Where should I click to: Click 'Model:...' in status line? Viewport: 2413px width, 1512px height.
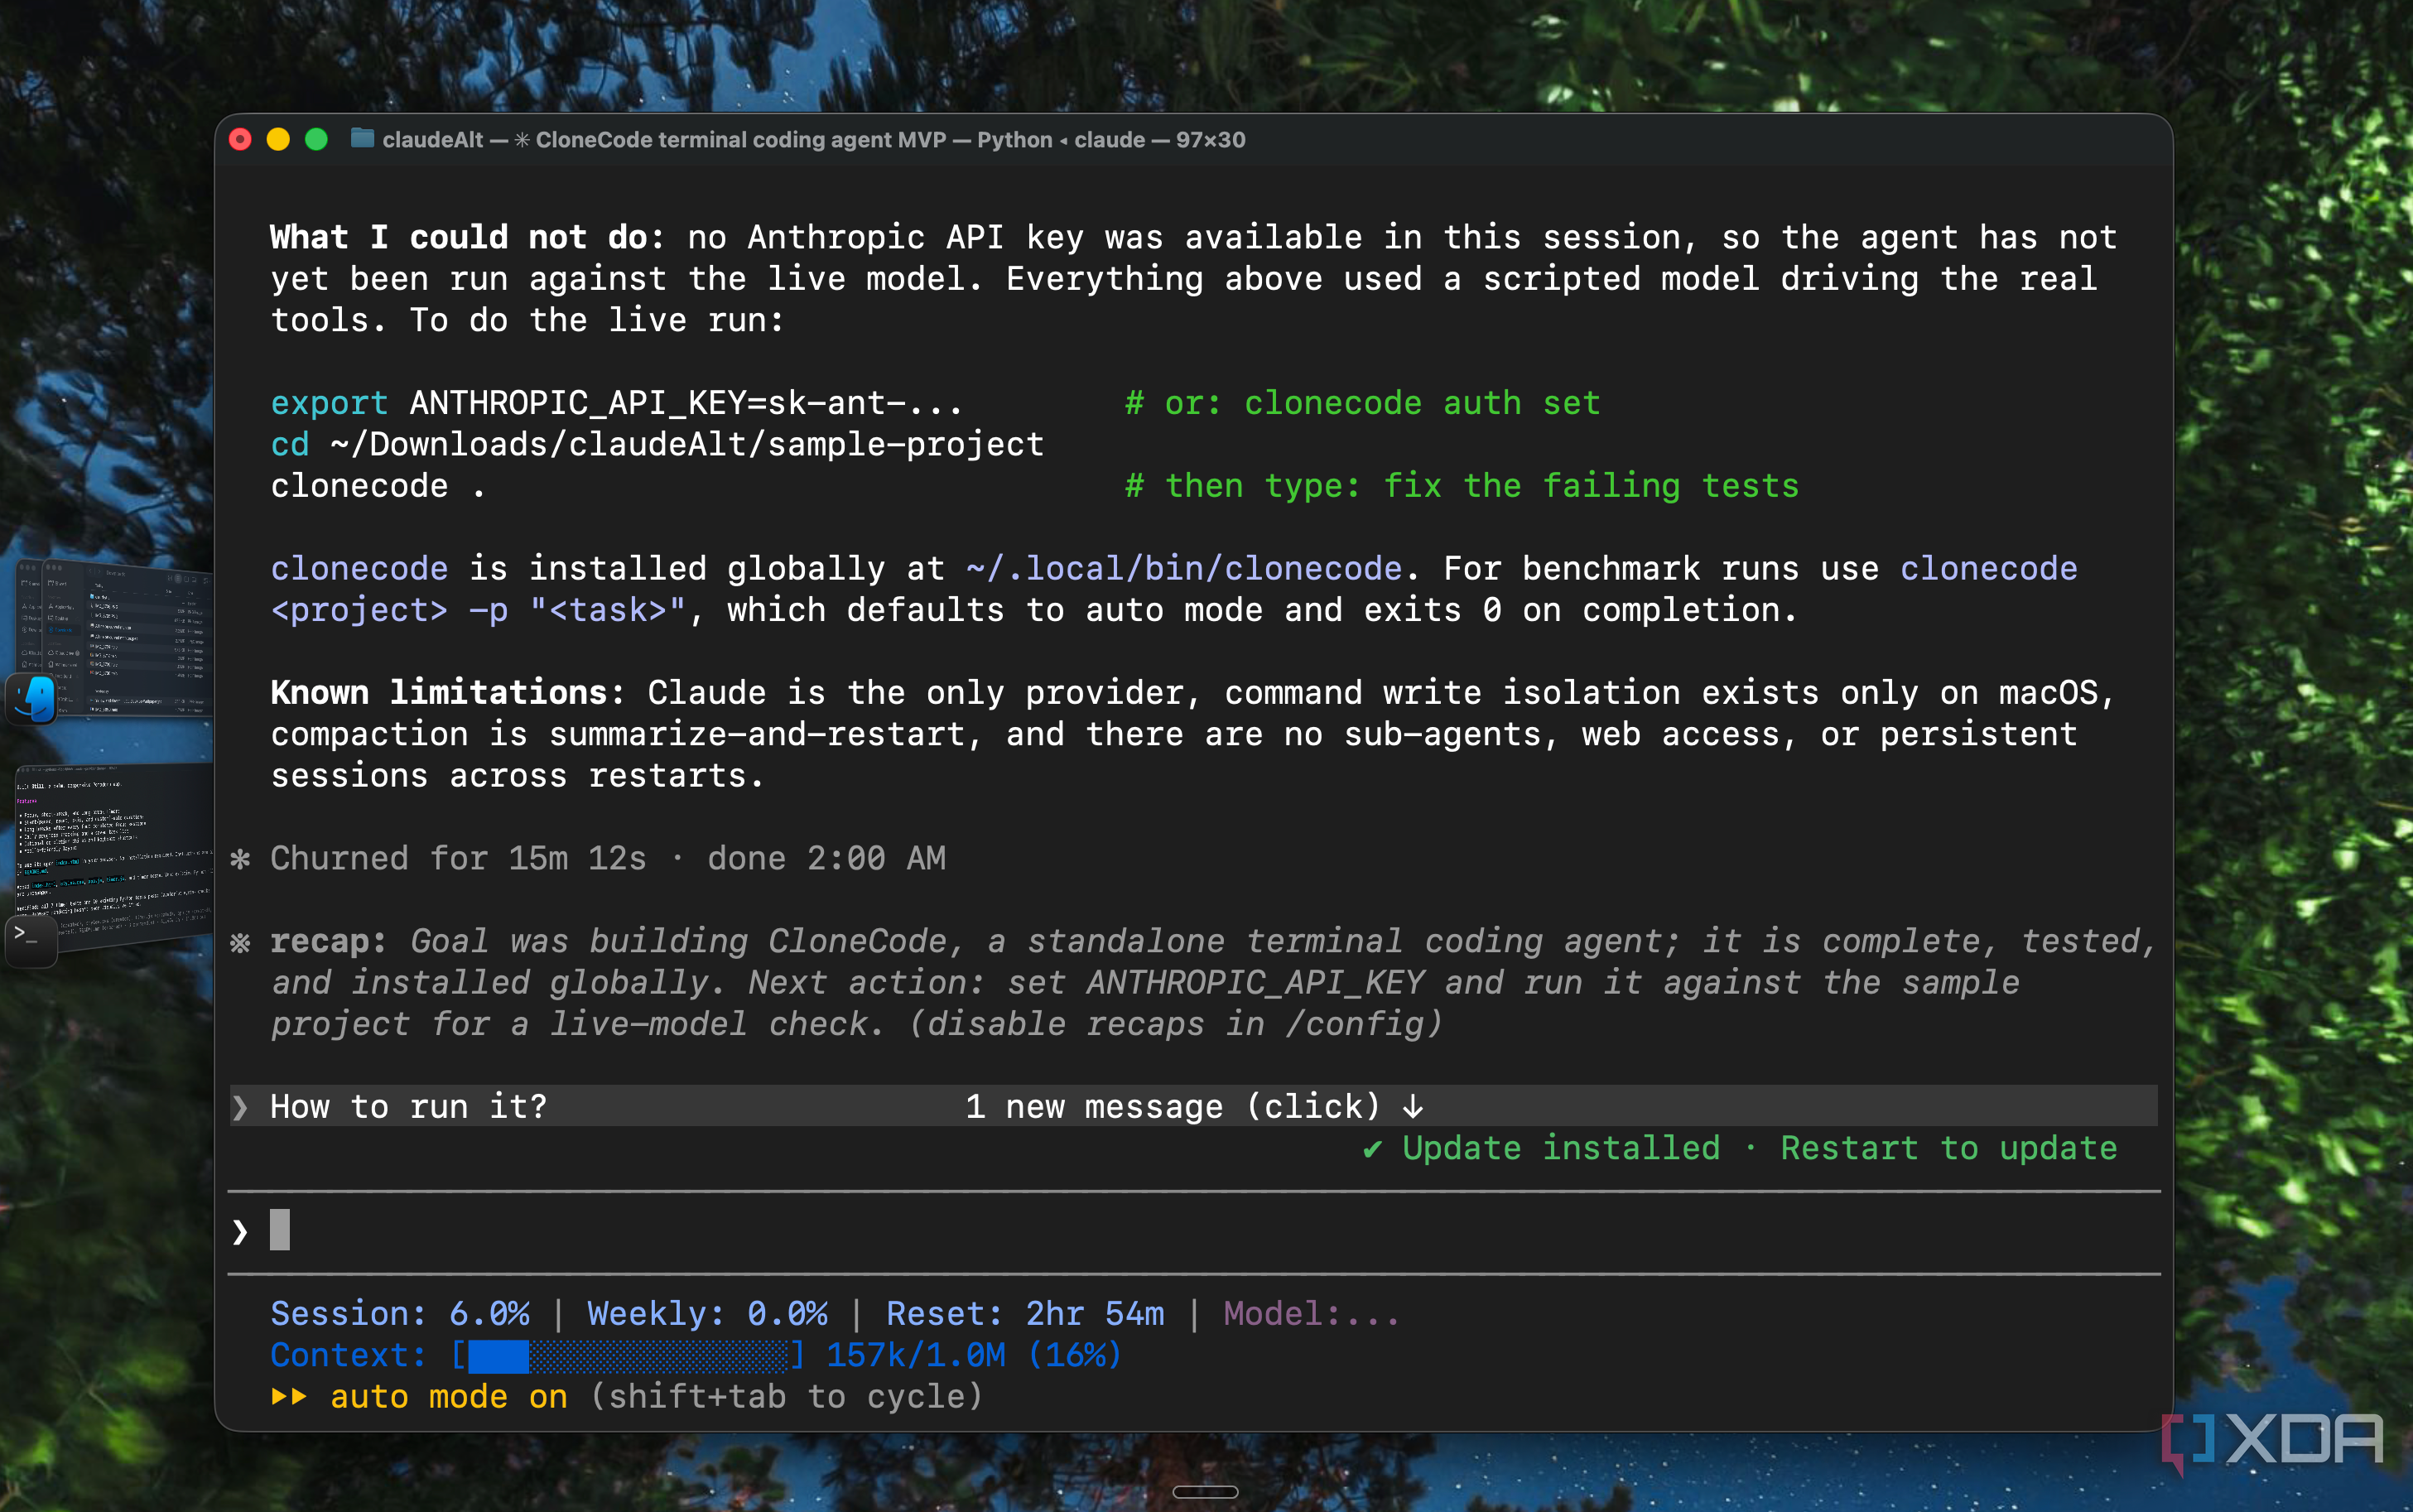1311,1314
